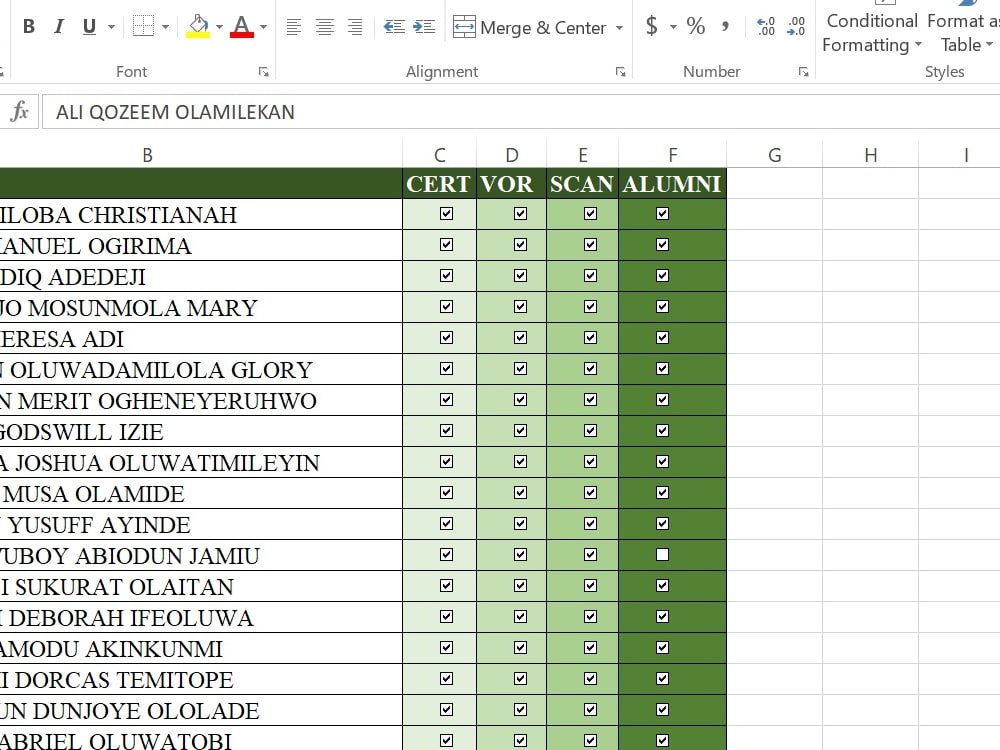
Task: Select the CERT header cell
Action: click(x=439, y=184)
